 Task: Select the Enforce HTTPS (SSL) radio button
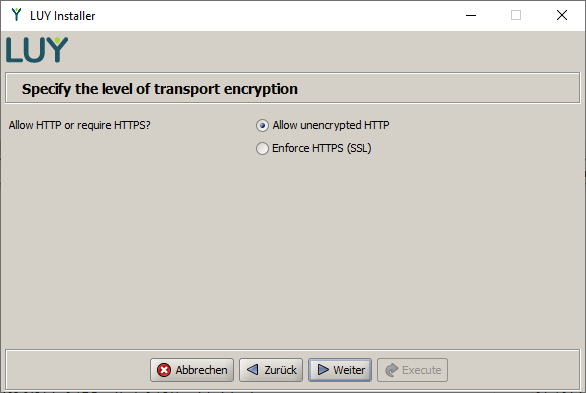coord(262,148)
